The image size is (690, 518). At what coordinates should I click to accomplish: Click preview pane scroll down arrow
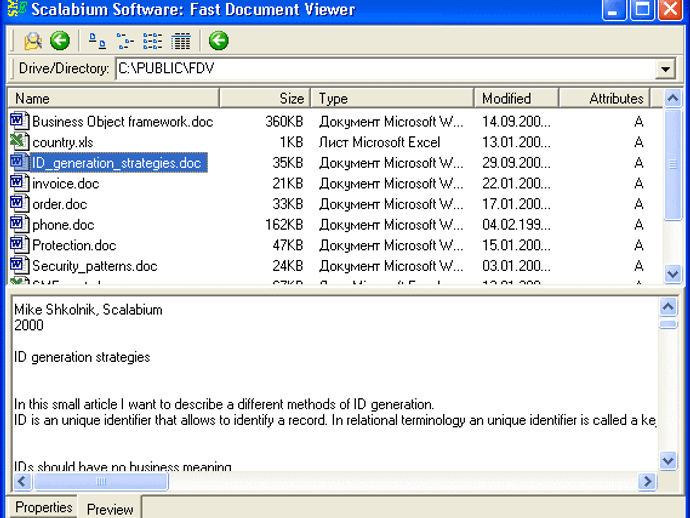pyautogui.click(x=668, y=461)
